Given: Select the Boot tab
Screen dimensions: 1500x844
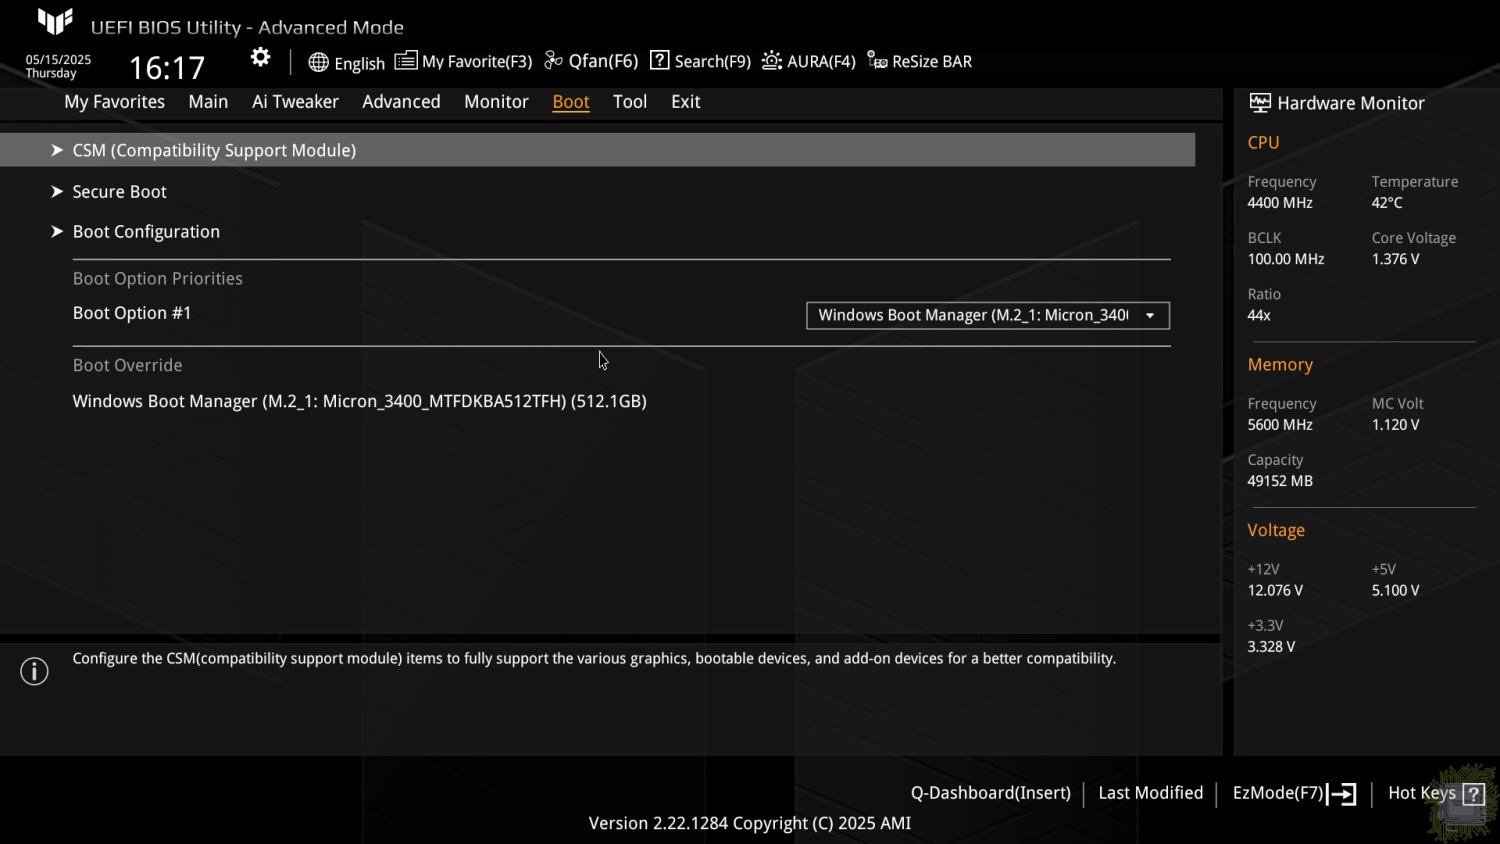Looking at the screenshot, I should point(571,102).
